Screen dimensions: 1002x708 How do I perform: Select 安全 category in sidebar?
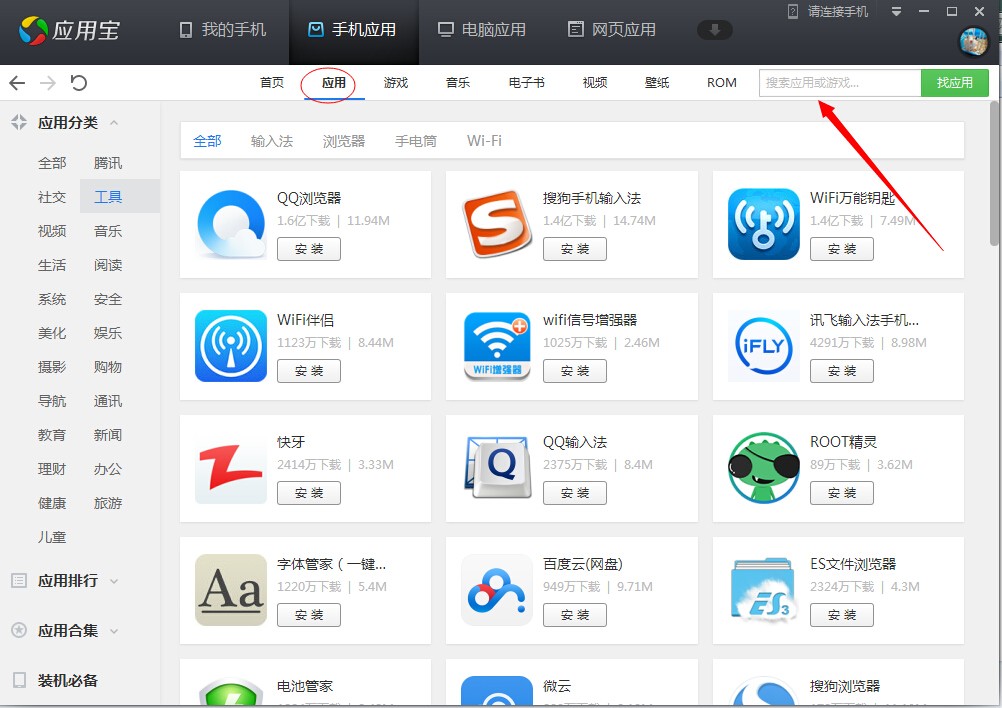coord(107,299)
